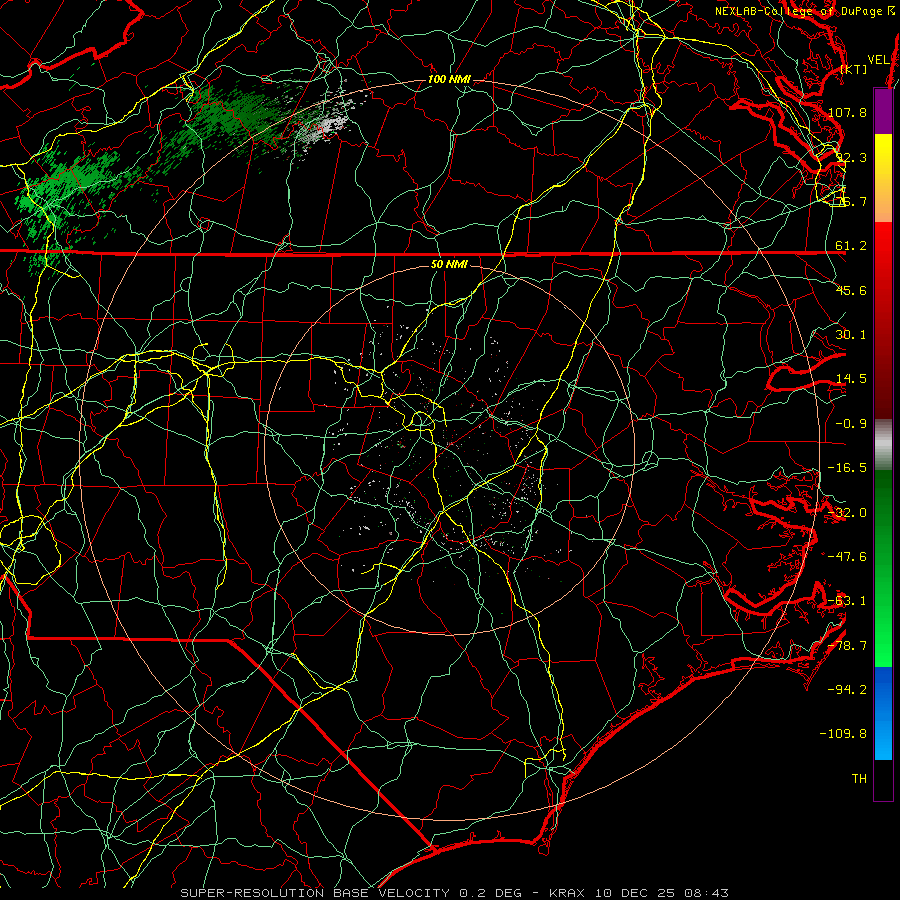
Task: Click the -32.0 scale value
Action: tap(847, 513)
